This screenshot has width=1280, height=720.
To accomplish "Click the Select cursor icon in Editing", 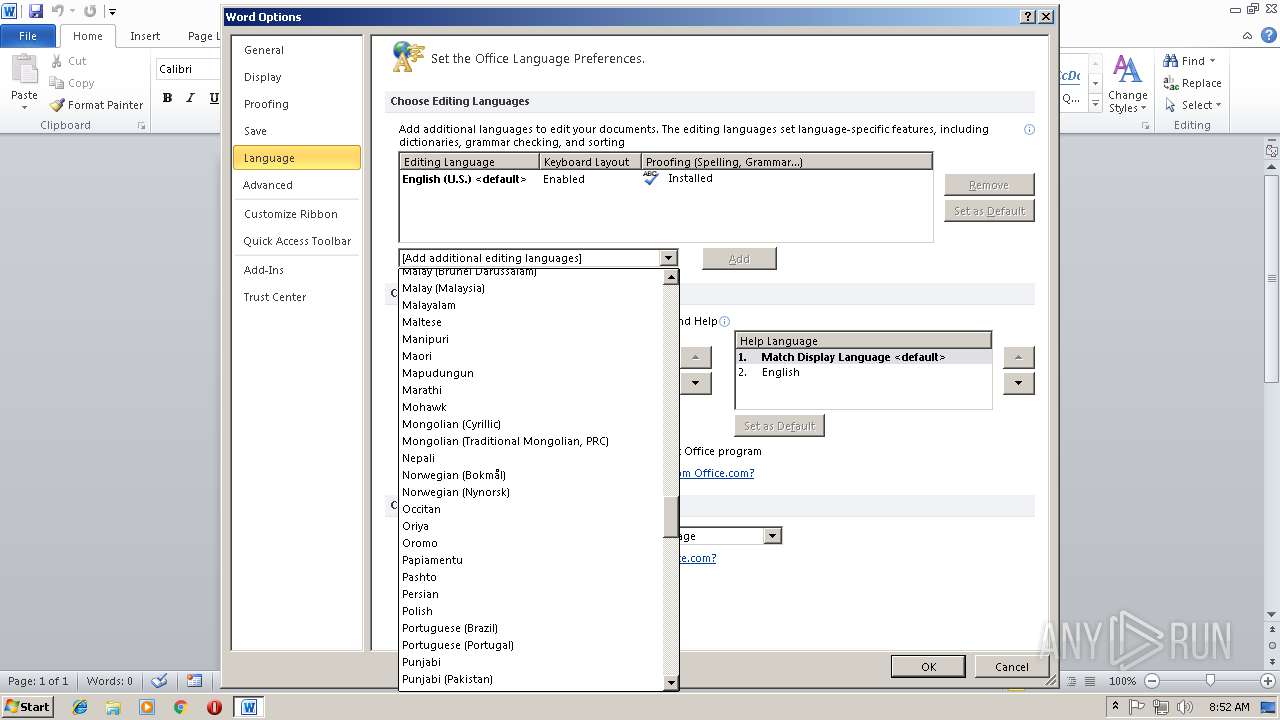I will pyautogui.click(x=1170, y=105).
